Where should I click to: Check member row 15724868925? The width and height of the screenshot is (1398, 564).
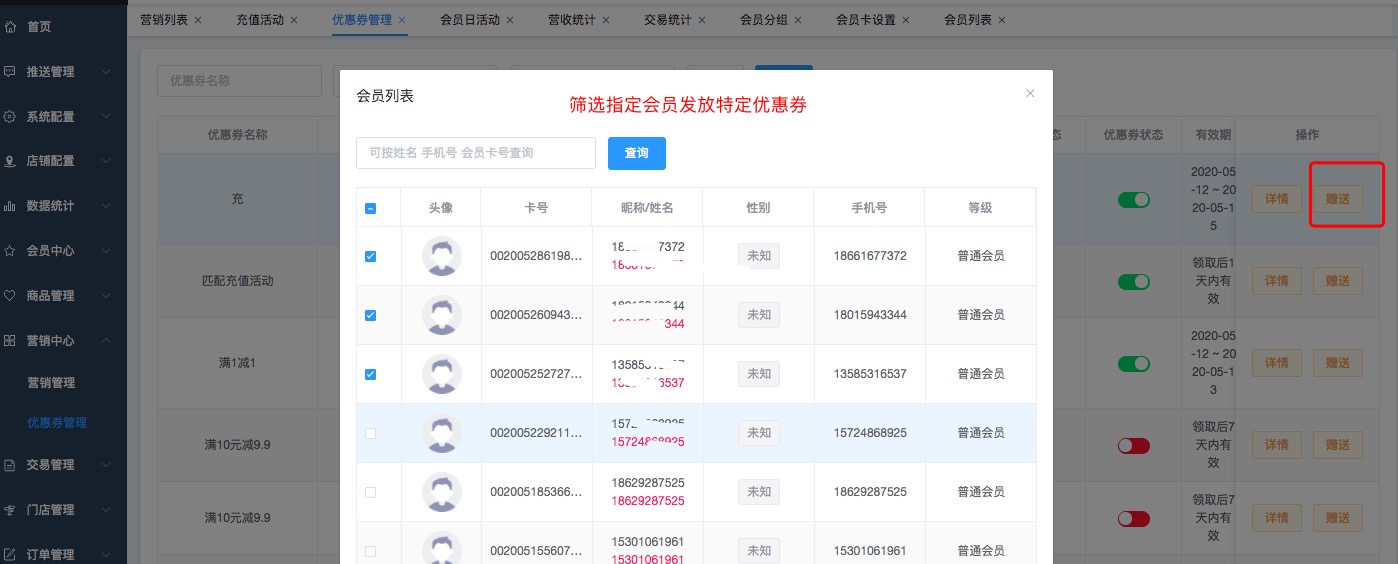click(370, 433)
